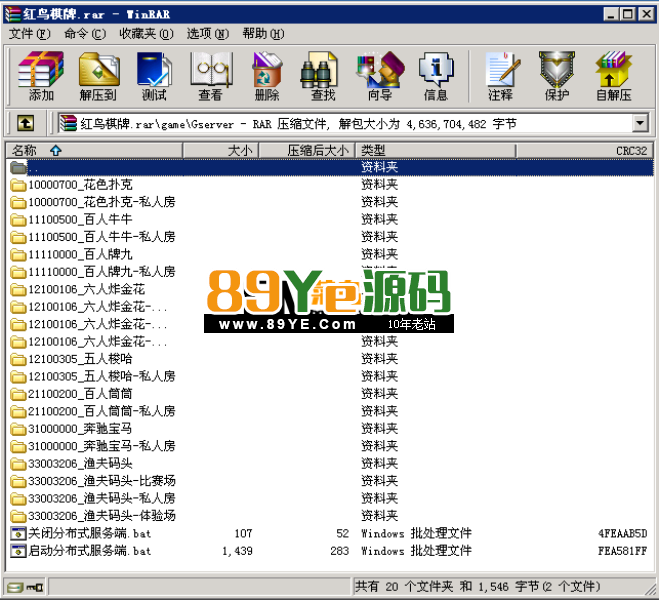Open the Commands (命令) menu

[85, 34]
